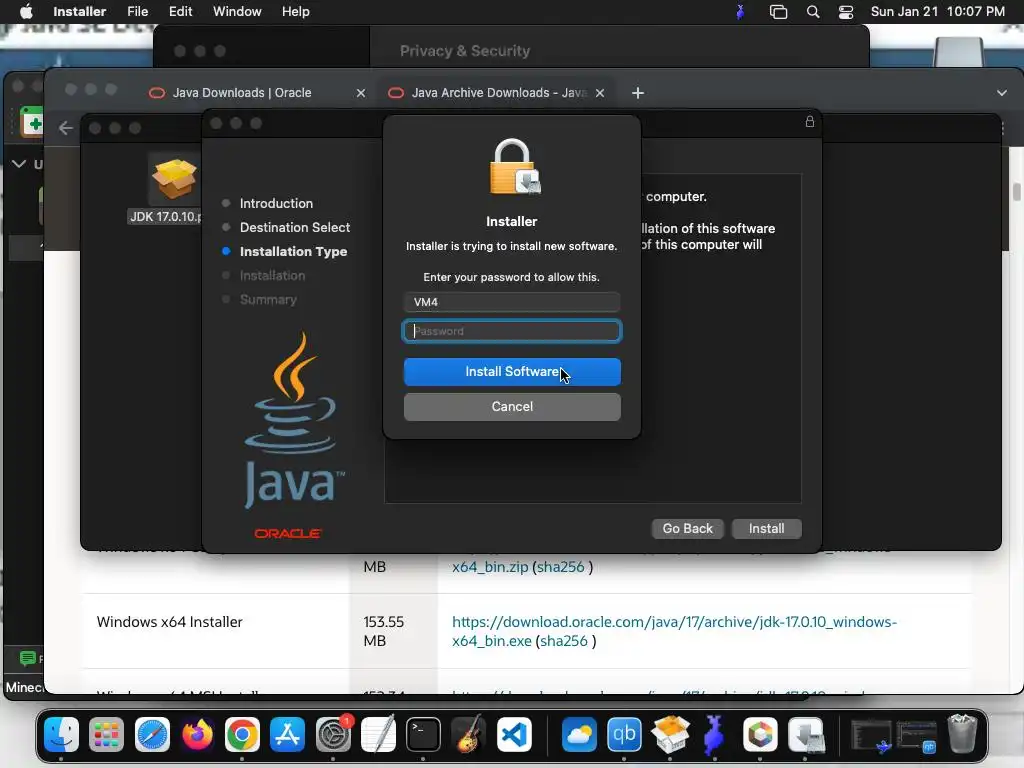The image size is (1024, 768).
Task: Open Spotlight search in menu bar
Action: pyautogui.click(x=812, y=12)
